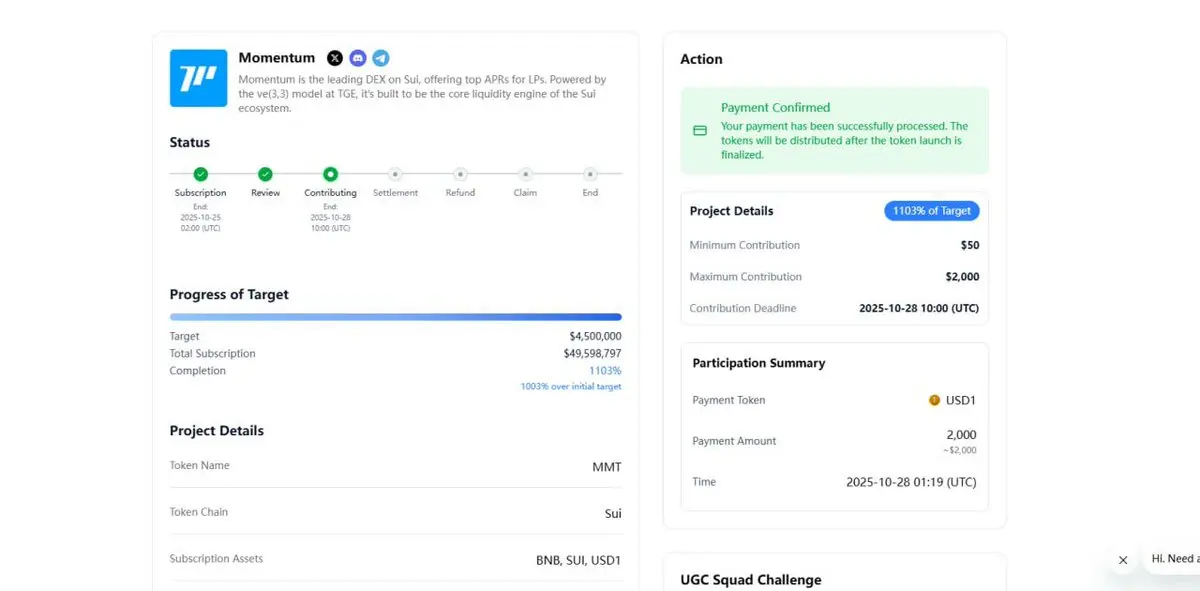This screenshot has width=1200, height=591.
Task: Click the End step marker
Action: [590, 174]
